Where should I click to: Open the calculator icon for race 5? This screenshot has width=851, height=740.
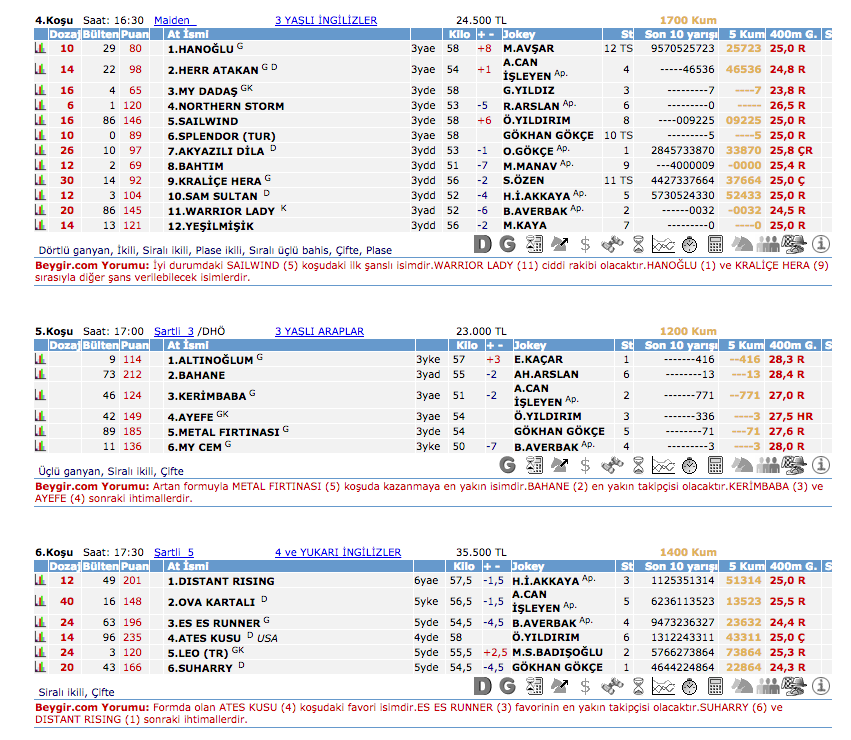[715, 464]
